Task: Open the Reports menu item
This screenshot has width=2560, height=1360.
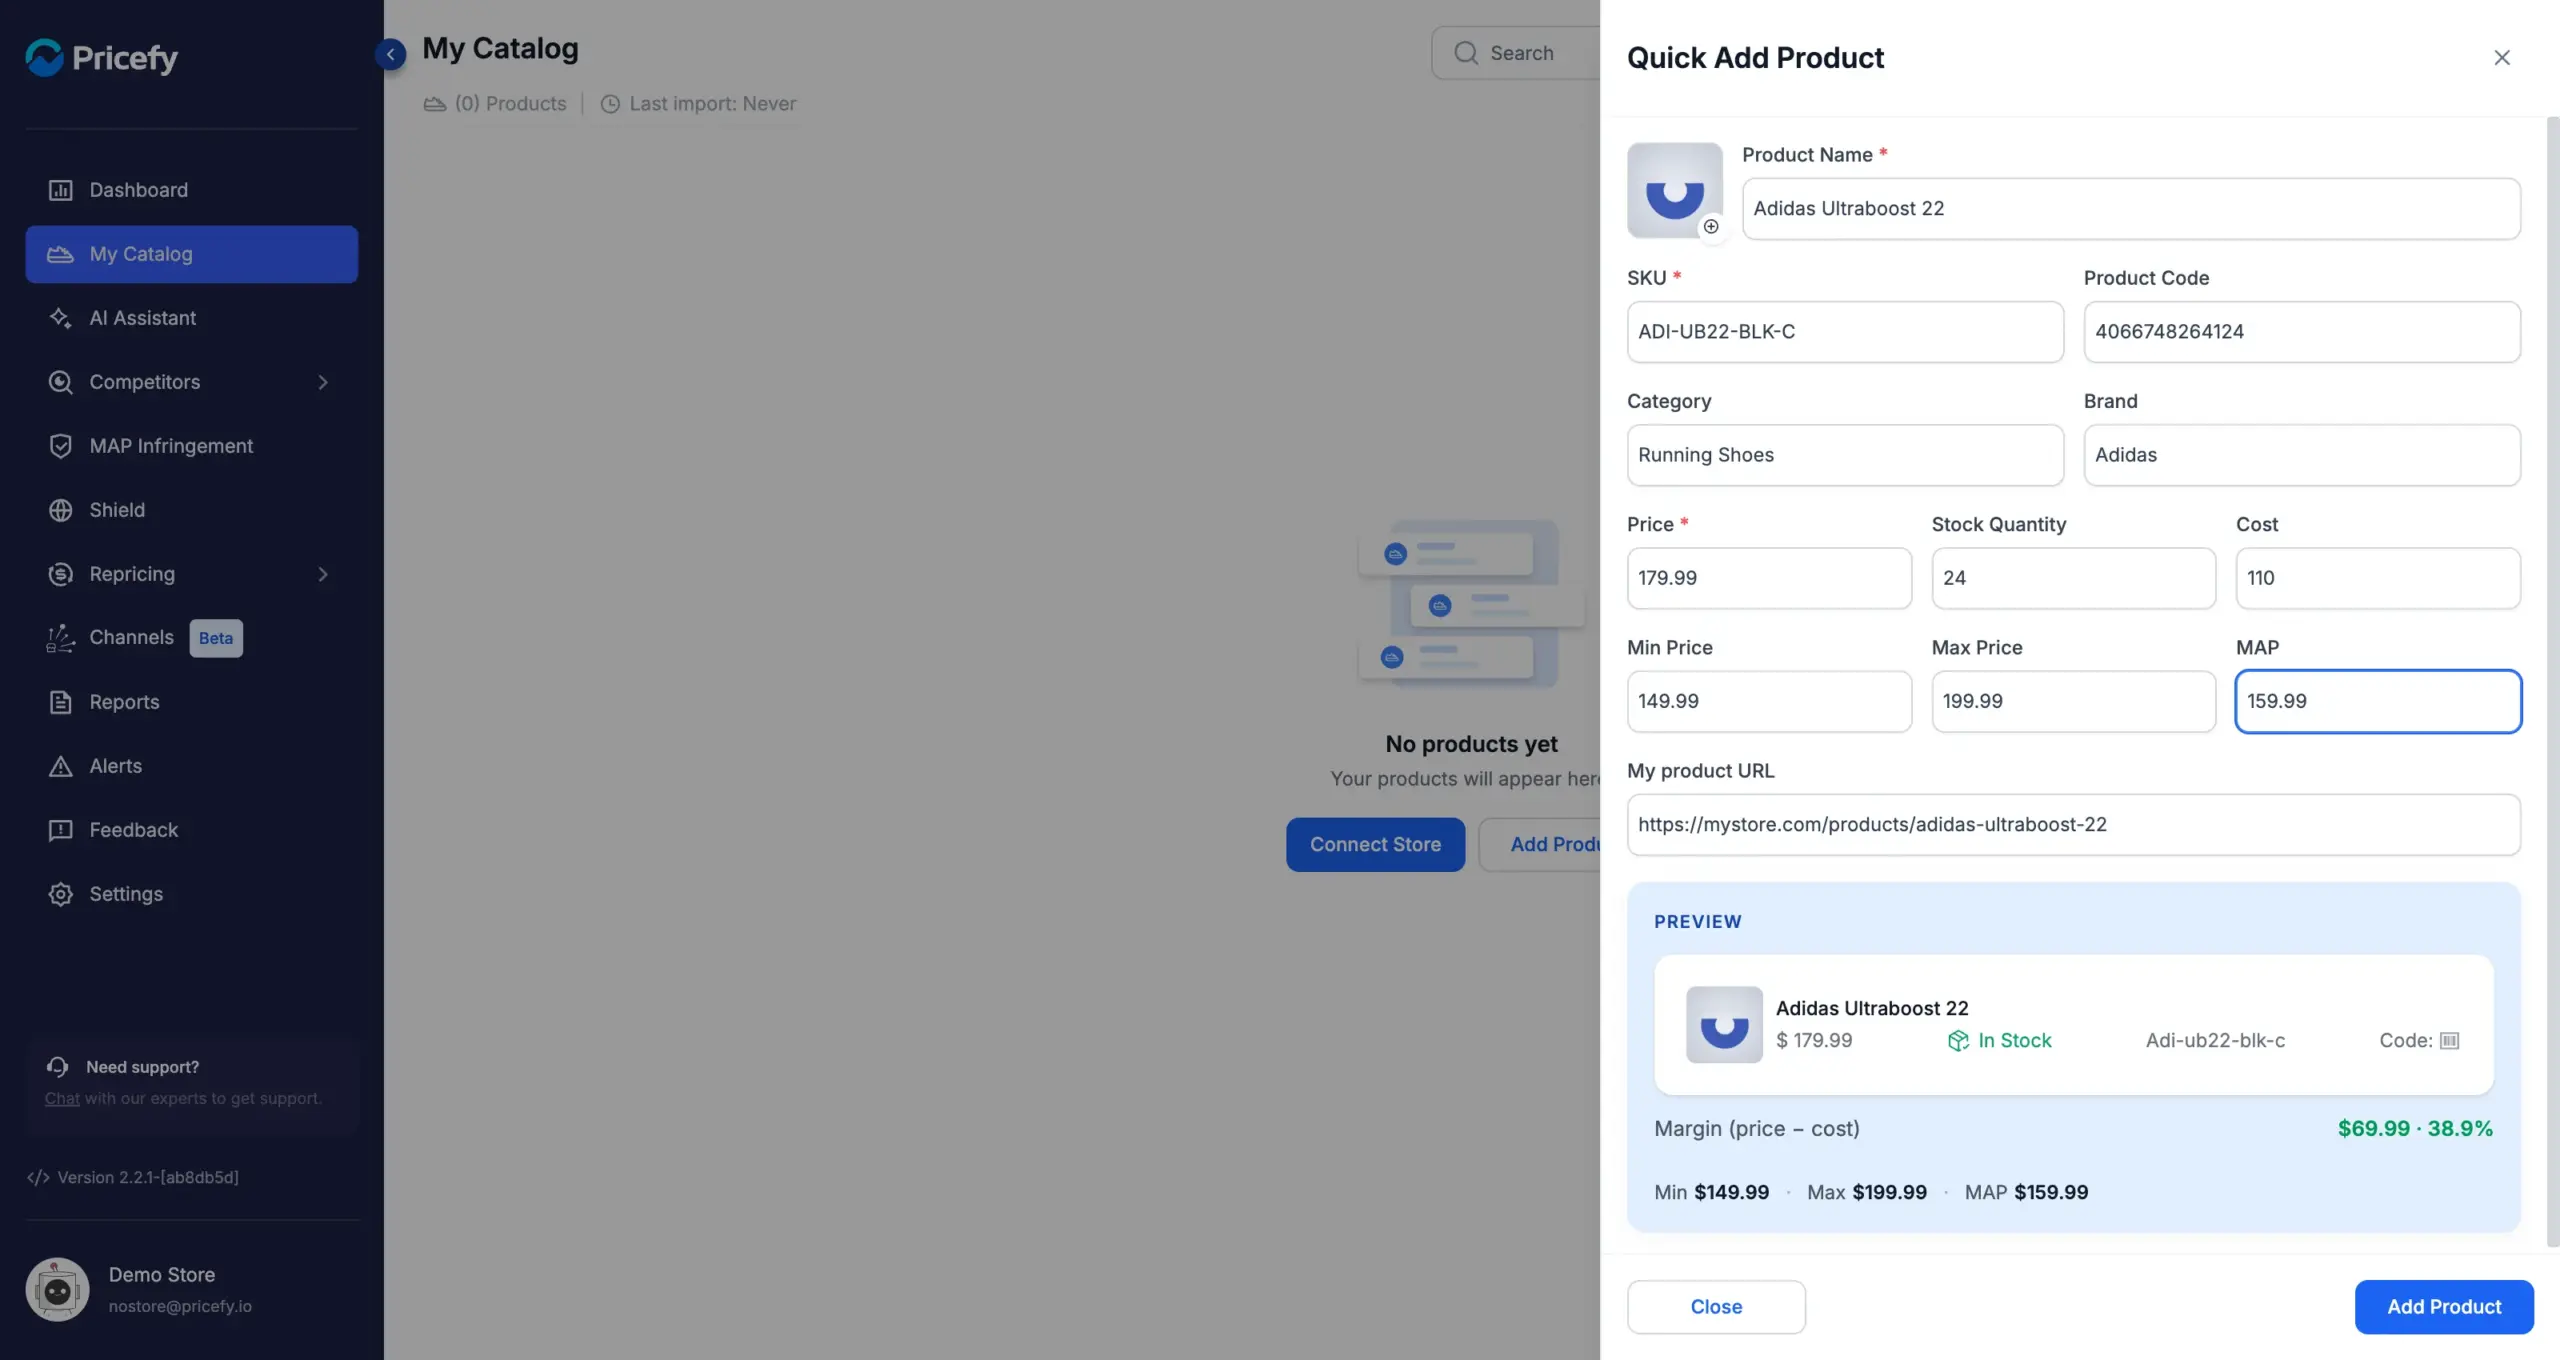Action: [191, 702]
